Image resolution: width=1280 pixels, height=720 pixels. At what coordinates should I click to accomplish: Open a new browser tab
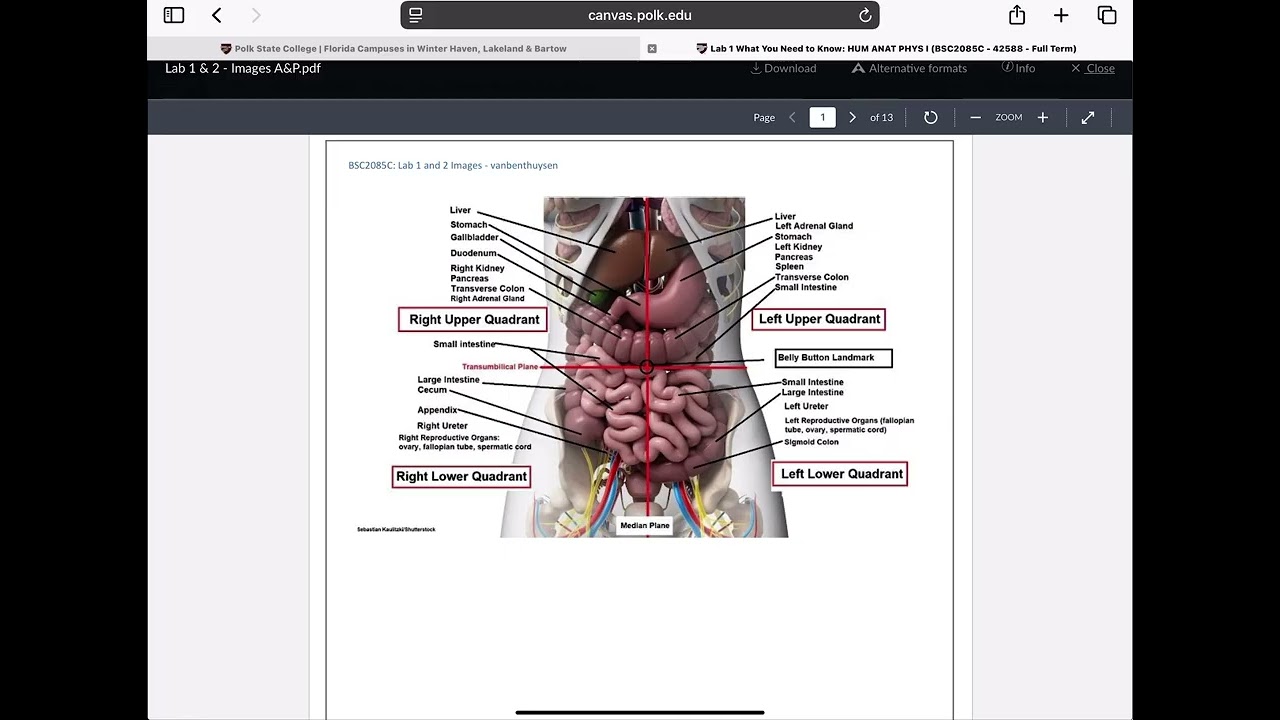[x=1061, y=15]
